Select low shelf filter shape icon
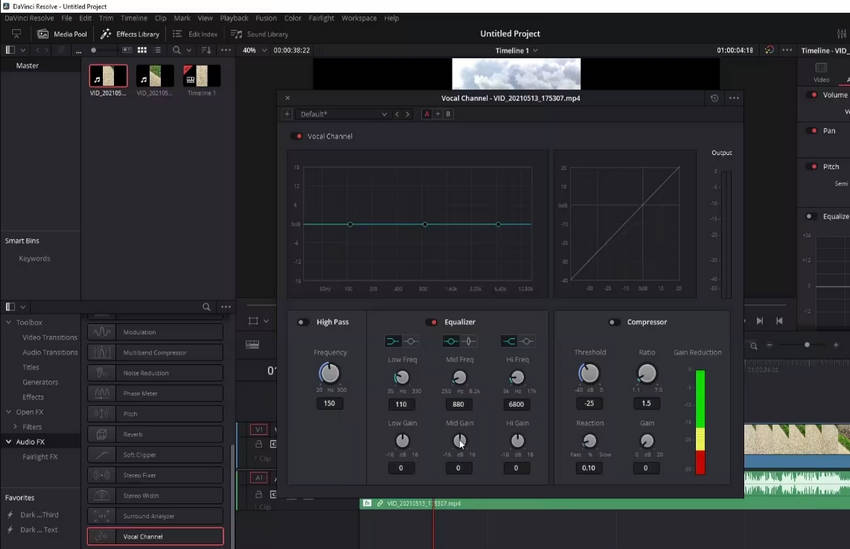Screen dimensions: 850x549 [392, 341]
